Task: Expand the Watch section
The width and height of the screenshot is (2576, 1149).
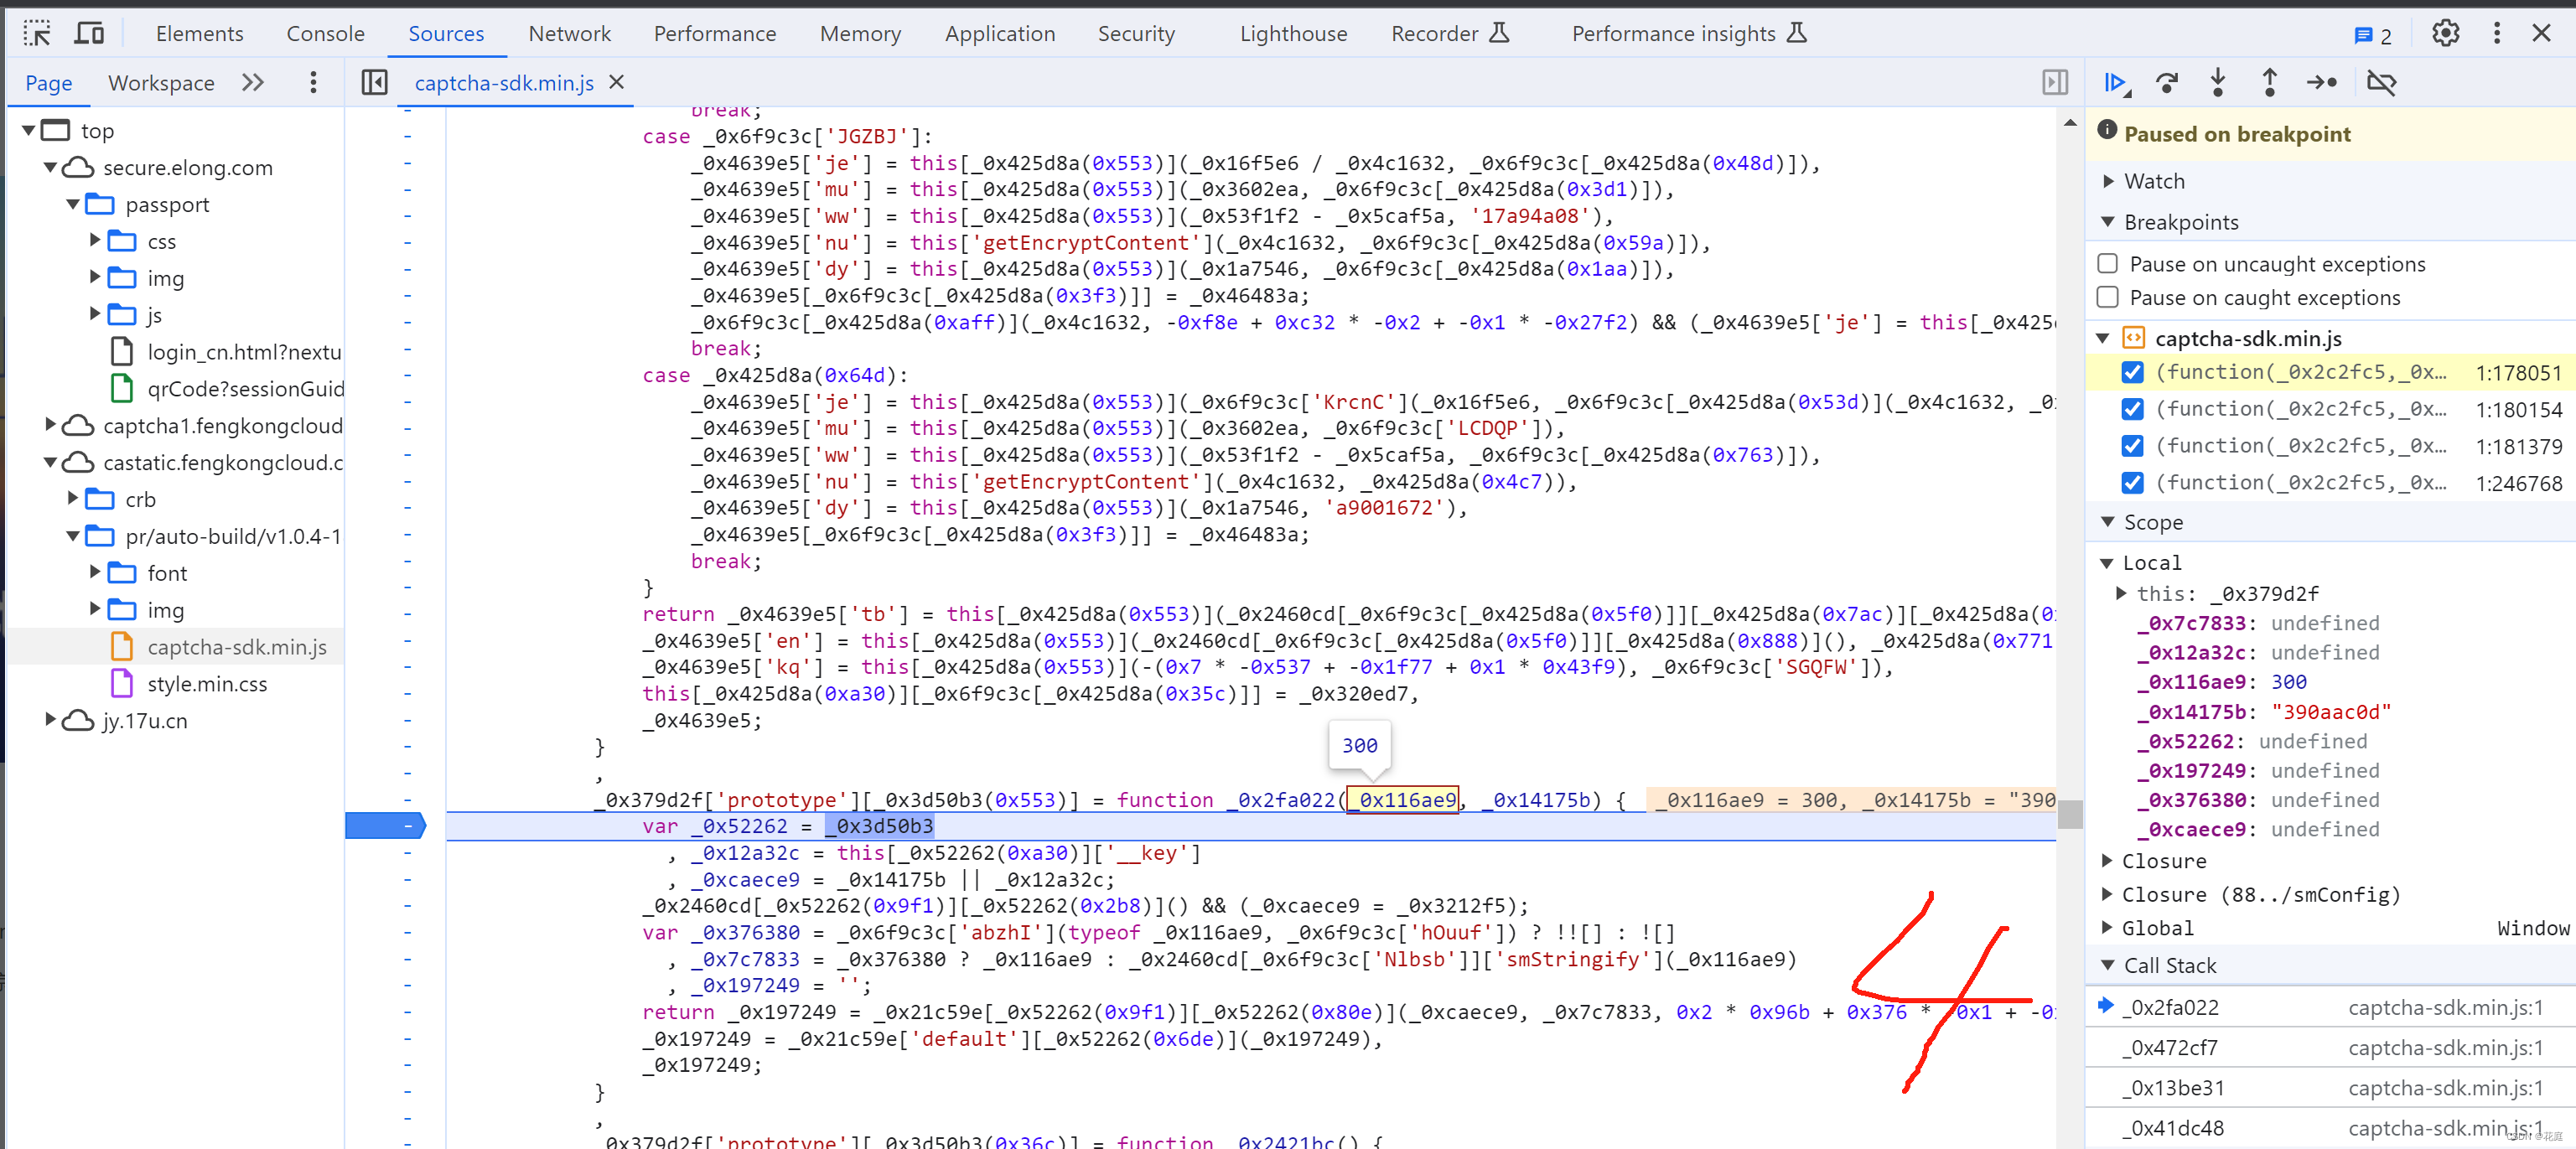Action: pos(2108,181)
